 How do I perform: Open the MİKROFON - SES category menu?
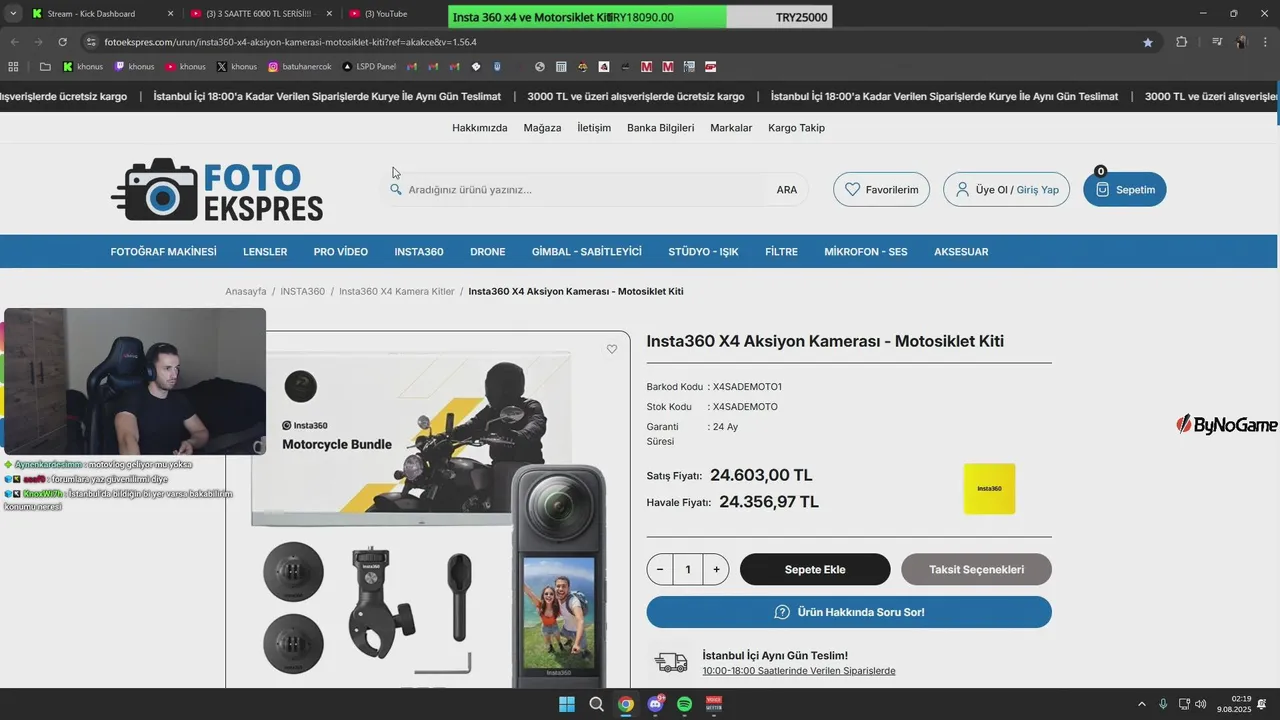pos(866,252)
